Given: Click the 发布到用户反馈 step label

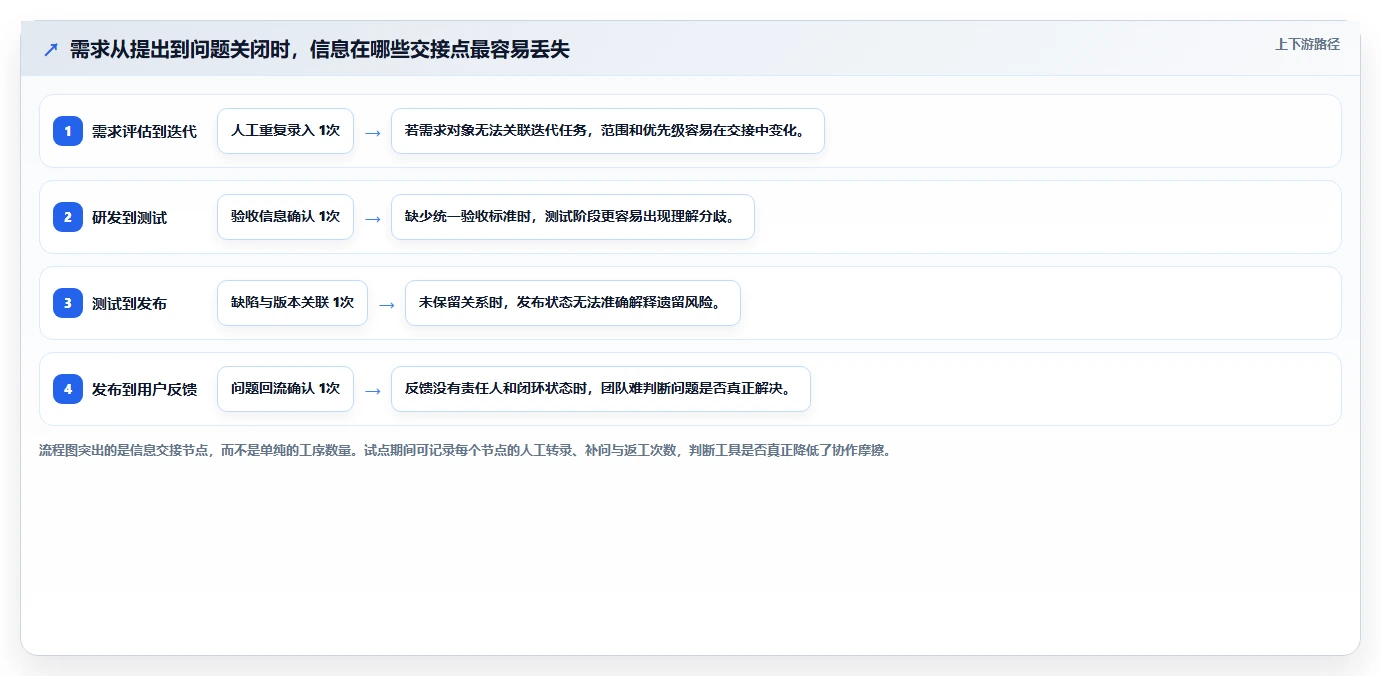Looking at the screenshot, I should coord(144,389).
